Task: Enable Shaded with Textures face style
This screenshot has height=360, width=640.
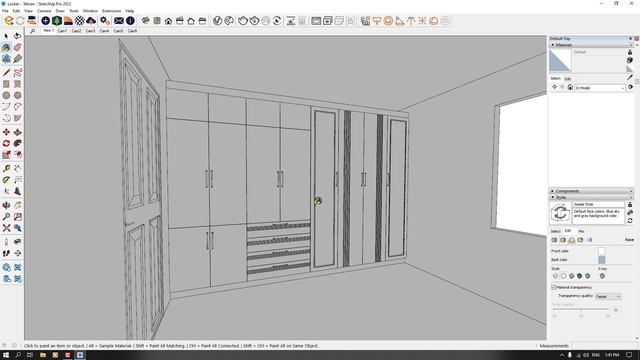Action: [x=579, y=276]
